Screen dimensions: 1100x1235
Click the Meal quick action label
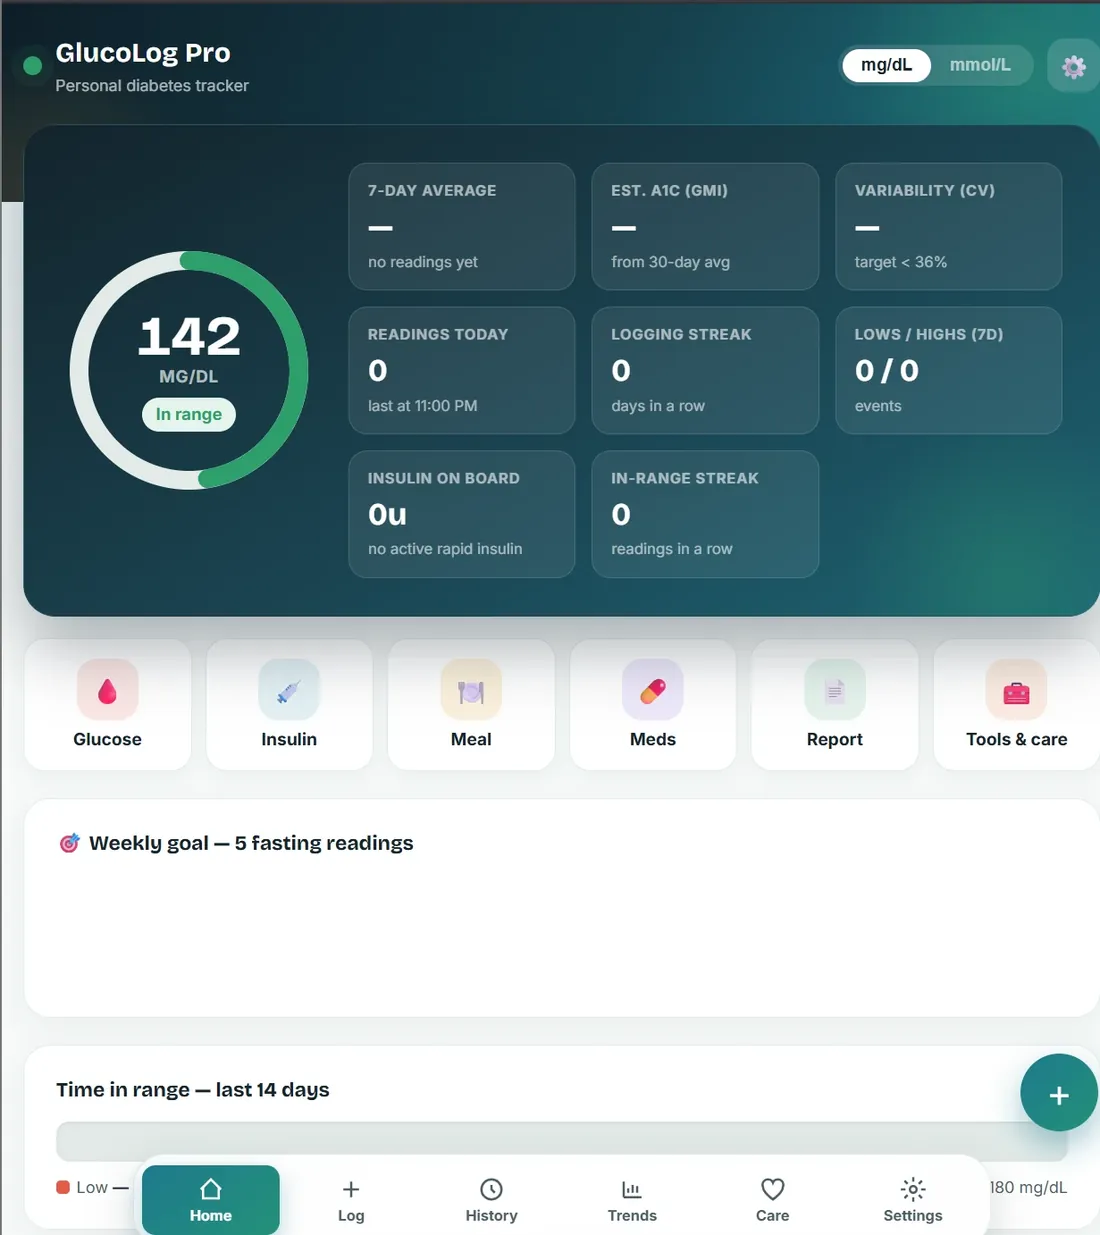pos(471,739)
